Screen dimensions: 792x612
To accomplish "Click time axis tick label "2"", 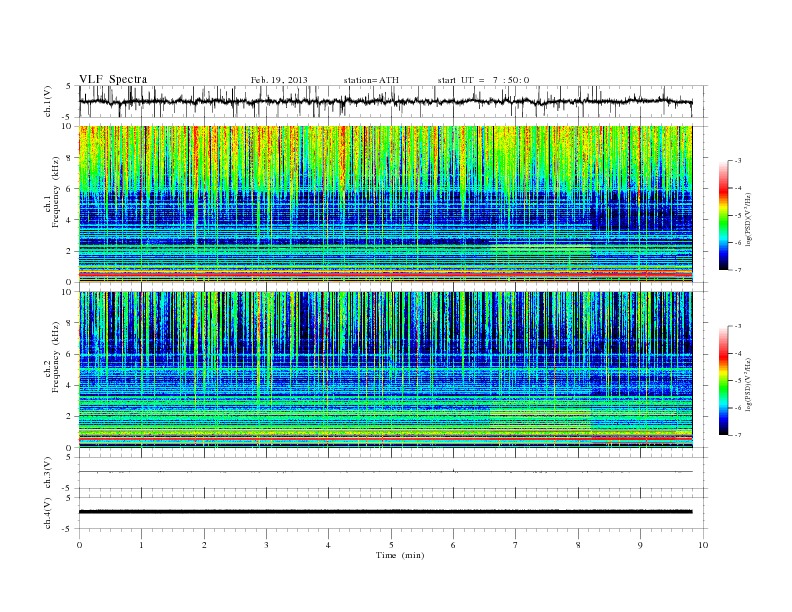I will pyautogui.click(x=204, y=545).
